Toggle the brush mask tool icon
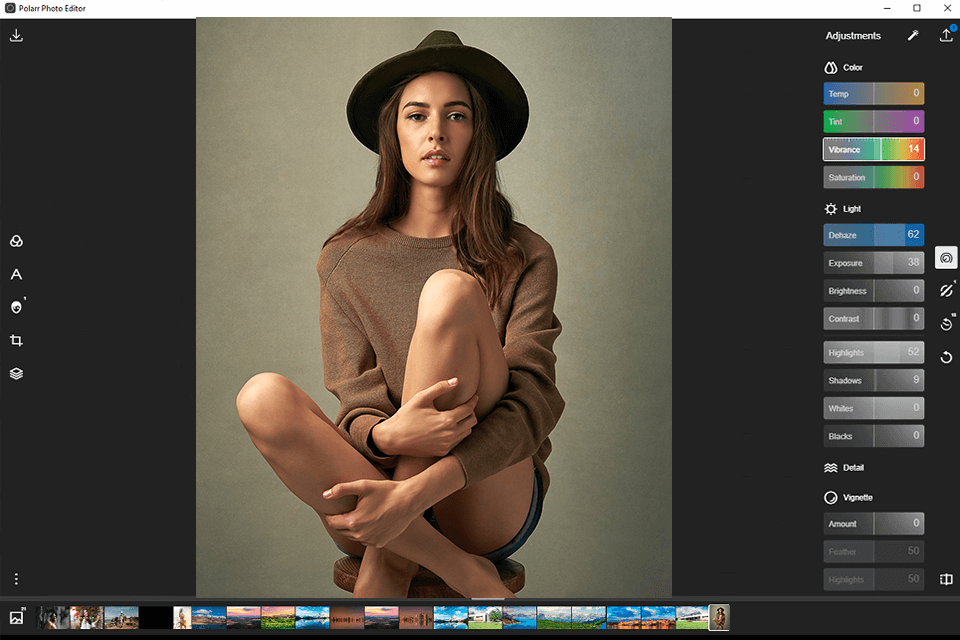 947,290
